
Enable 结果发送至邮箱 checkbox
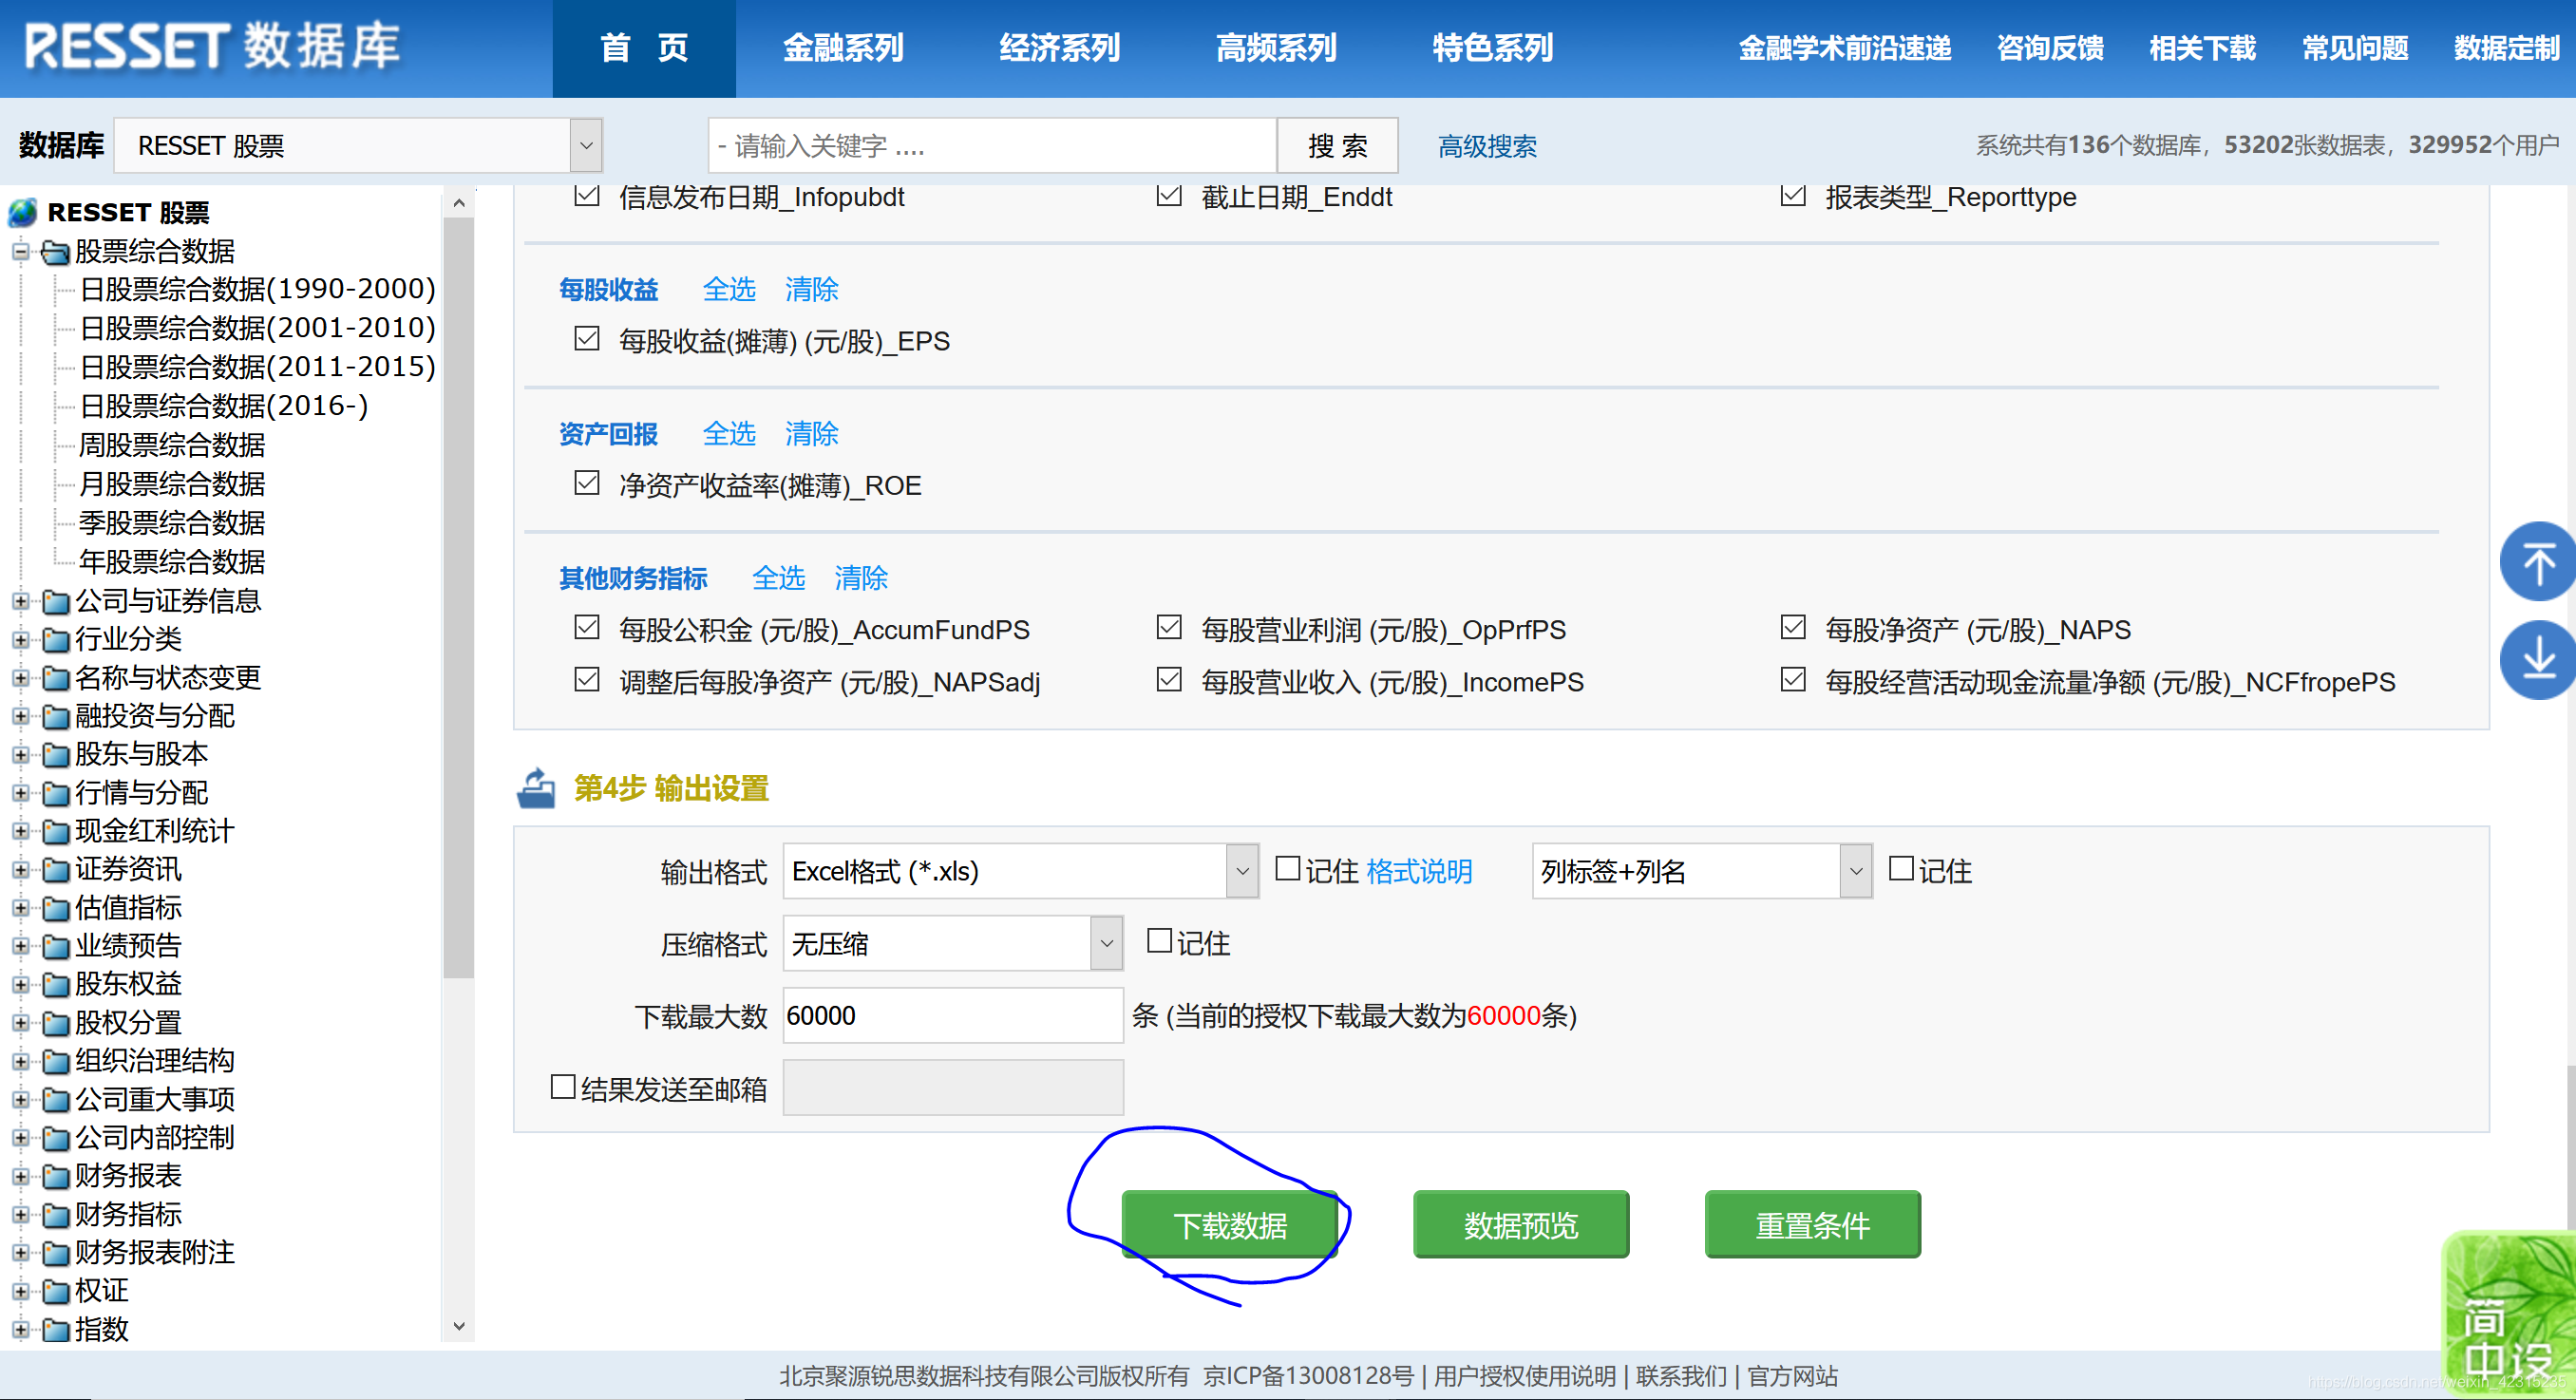pos(563,1087)
